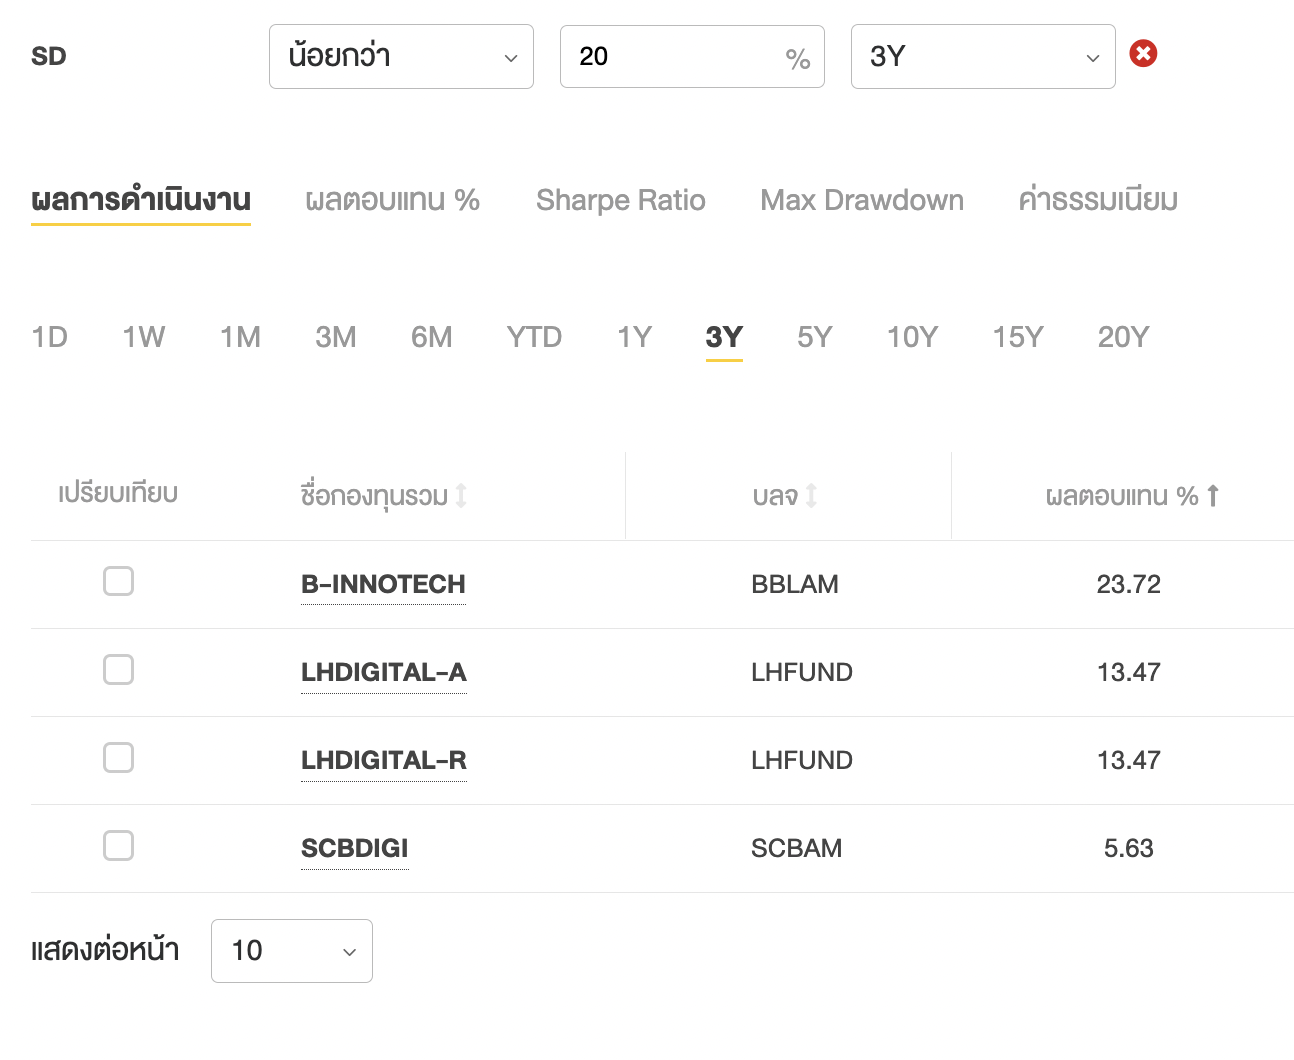Tick the compare checkbox for B-INNOTECH

pos(118,581)
